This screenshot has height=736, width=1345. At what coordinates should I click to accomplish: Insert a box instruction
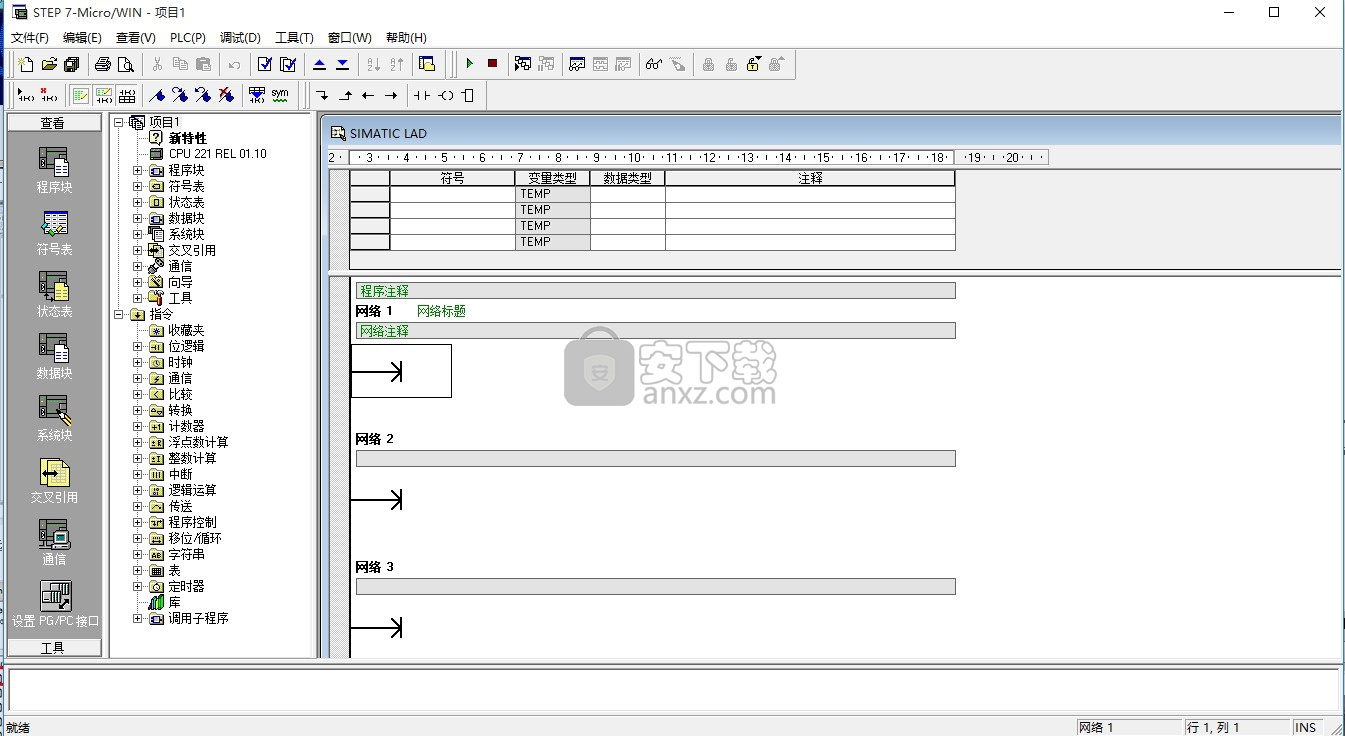pyautogui.click(x=468, y=95)
